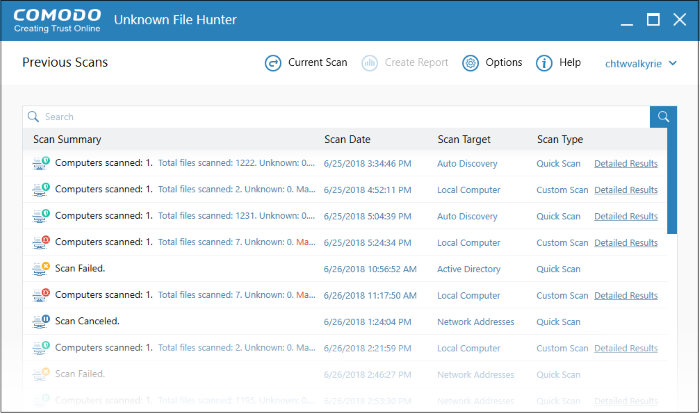Open Detailed Results for 6/25/2018 4:52:11 PM scan
Image resolution: width=700 pixels, height=414 pixels.
coord(626,190)
